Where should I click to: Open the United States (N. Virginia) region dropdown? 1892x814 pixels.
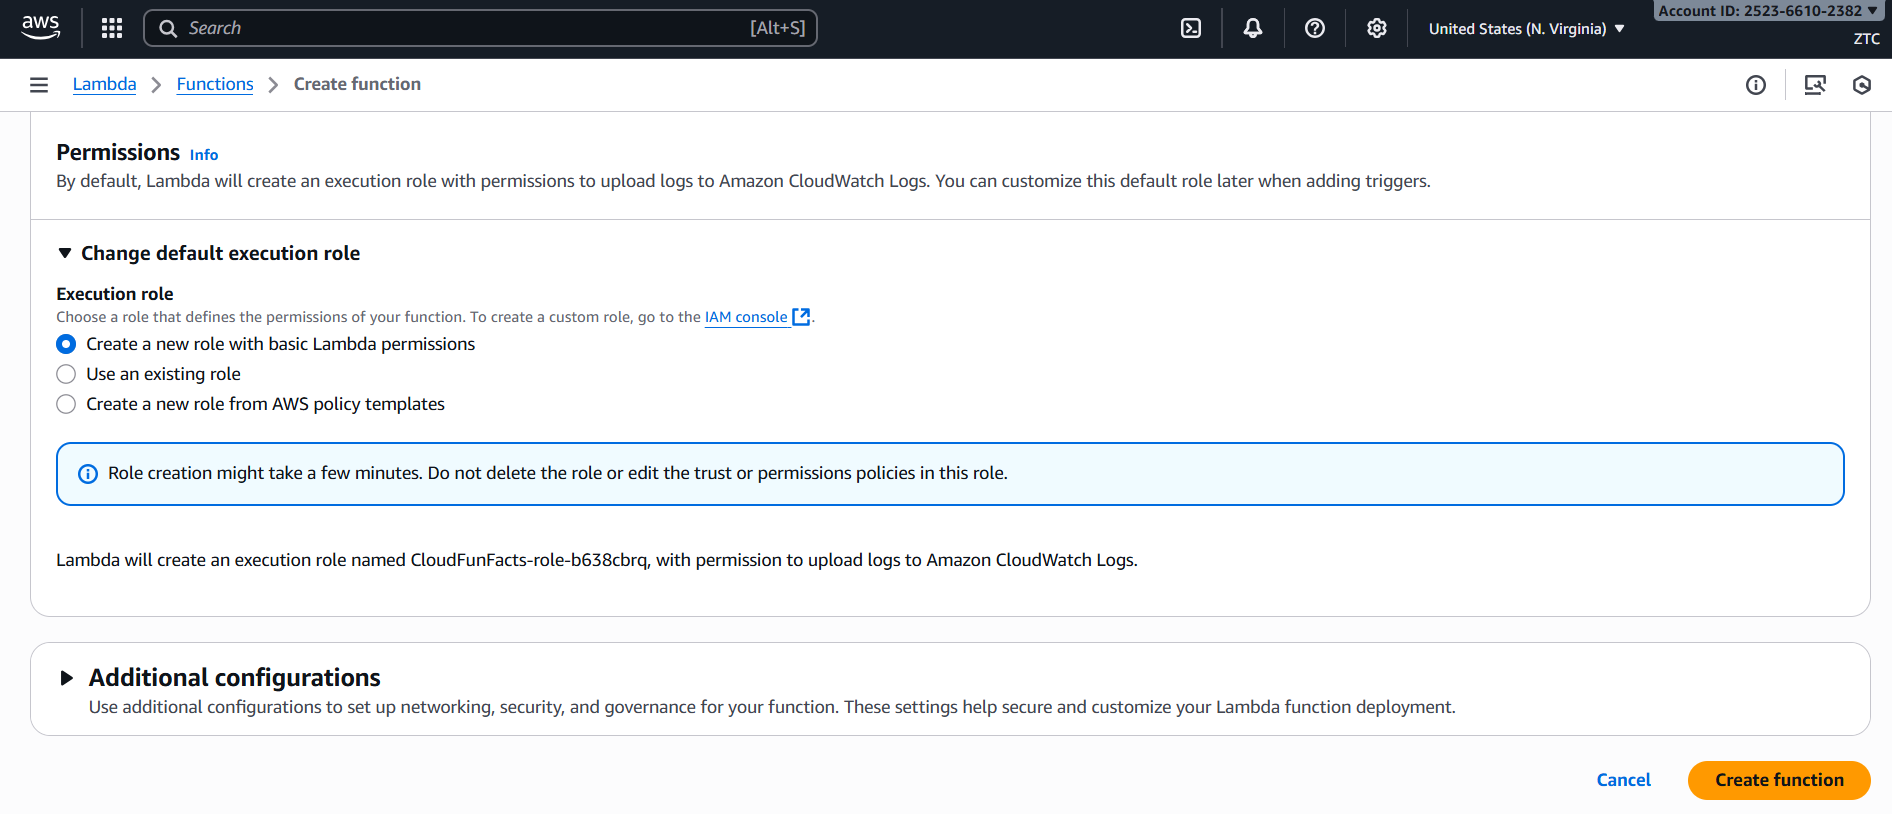click(1526, 29)
